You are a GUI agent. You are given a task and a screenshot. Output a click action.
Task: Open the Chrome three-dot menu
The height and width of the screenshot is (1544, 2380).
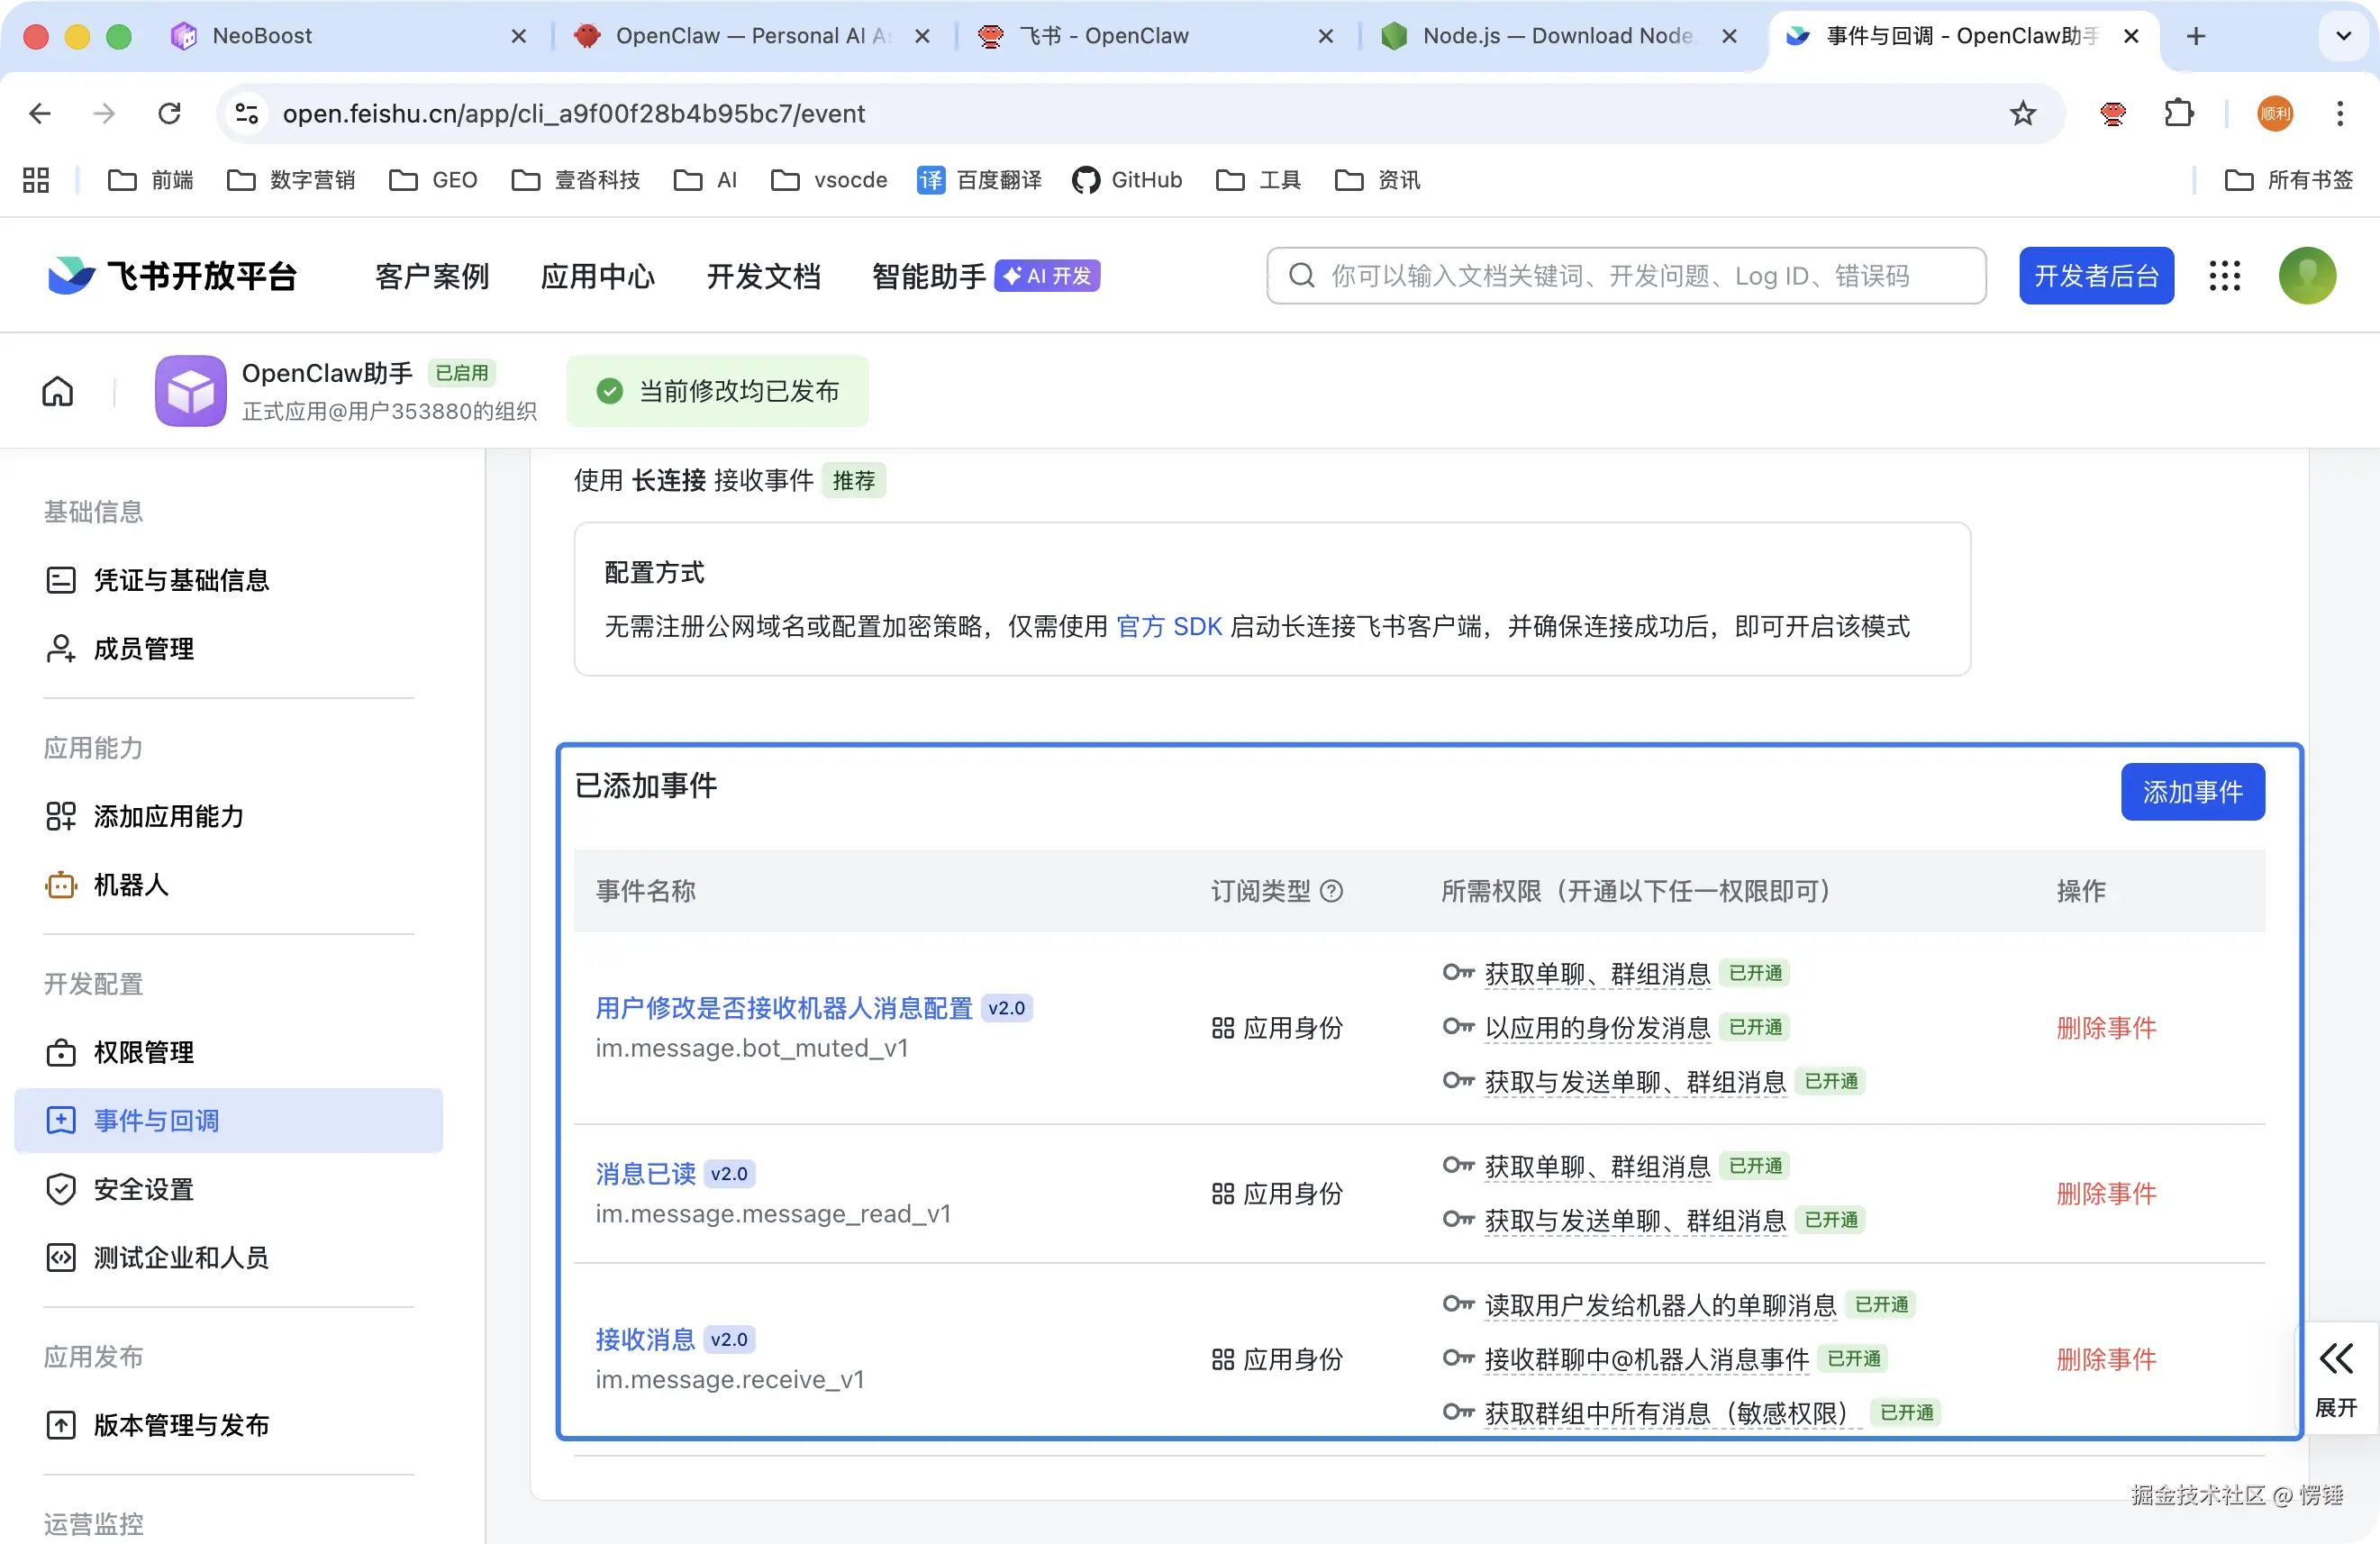(2340, 114)
